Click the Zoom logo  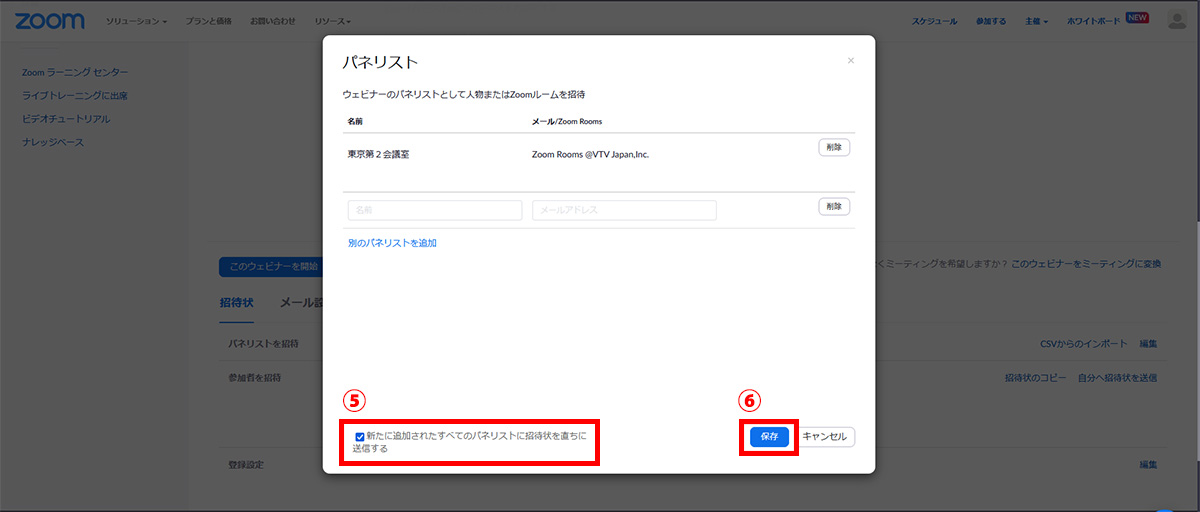(50, 21)
